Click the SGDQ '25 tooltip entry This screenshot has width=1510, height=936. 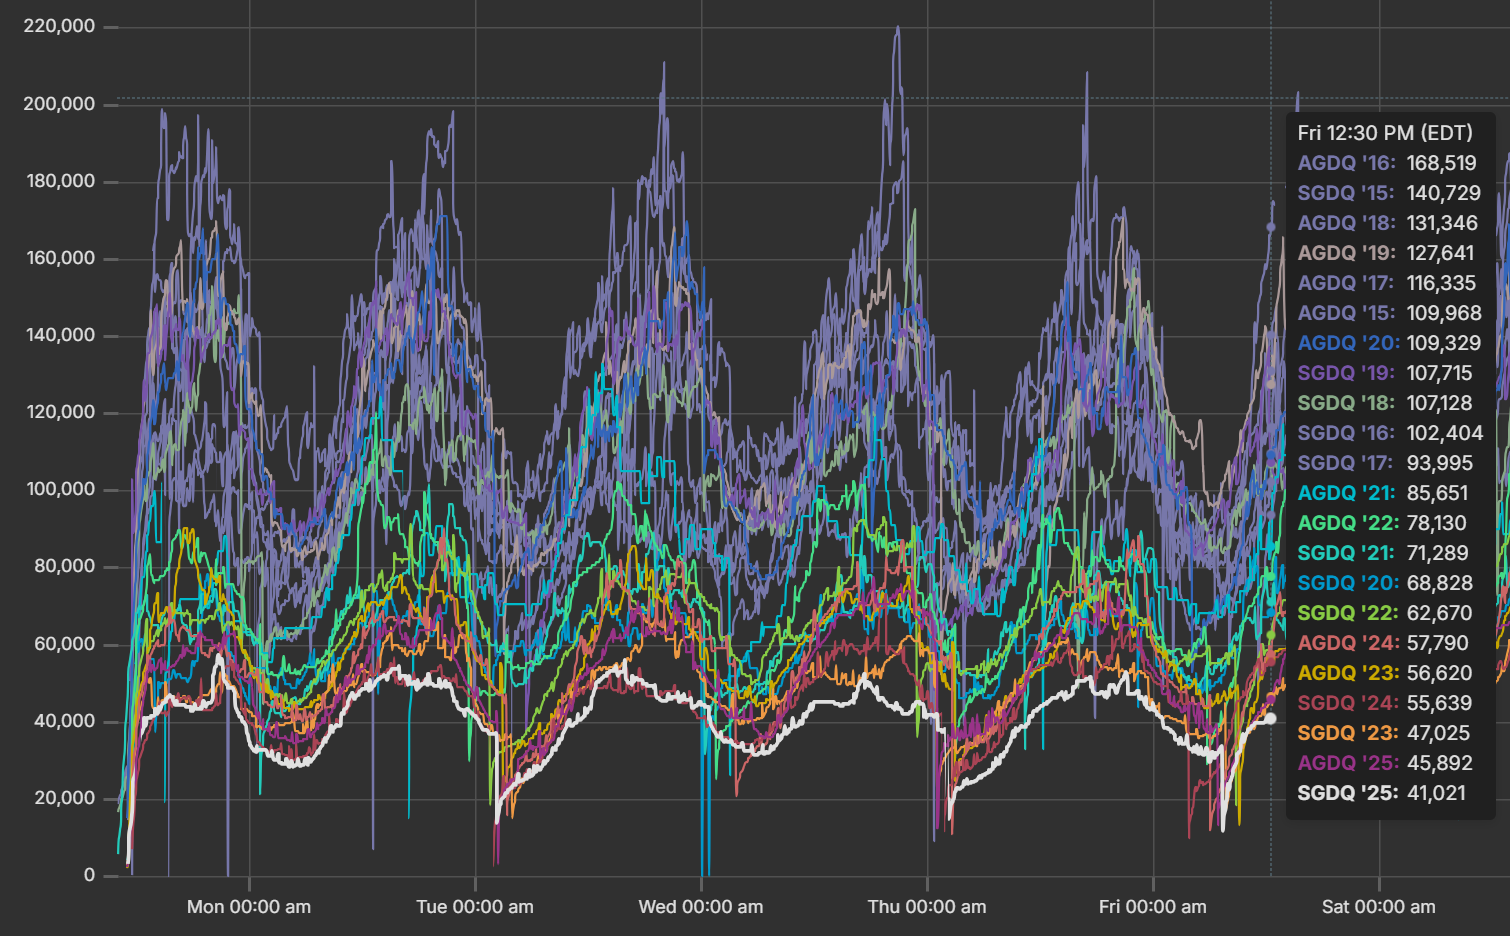point(1382,793)
